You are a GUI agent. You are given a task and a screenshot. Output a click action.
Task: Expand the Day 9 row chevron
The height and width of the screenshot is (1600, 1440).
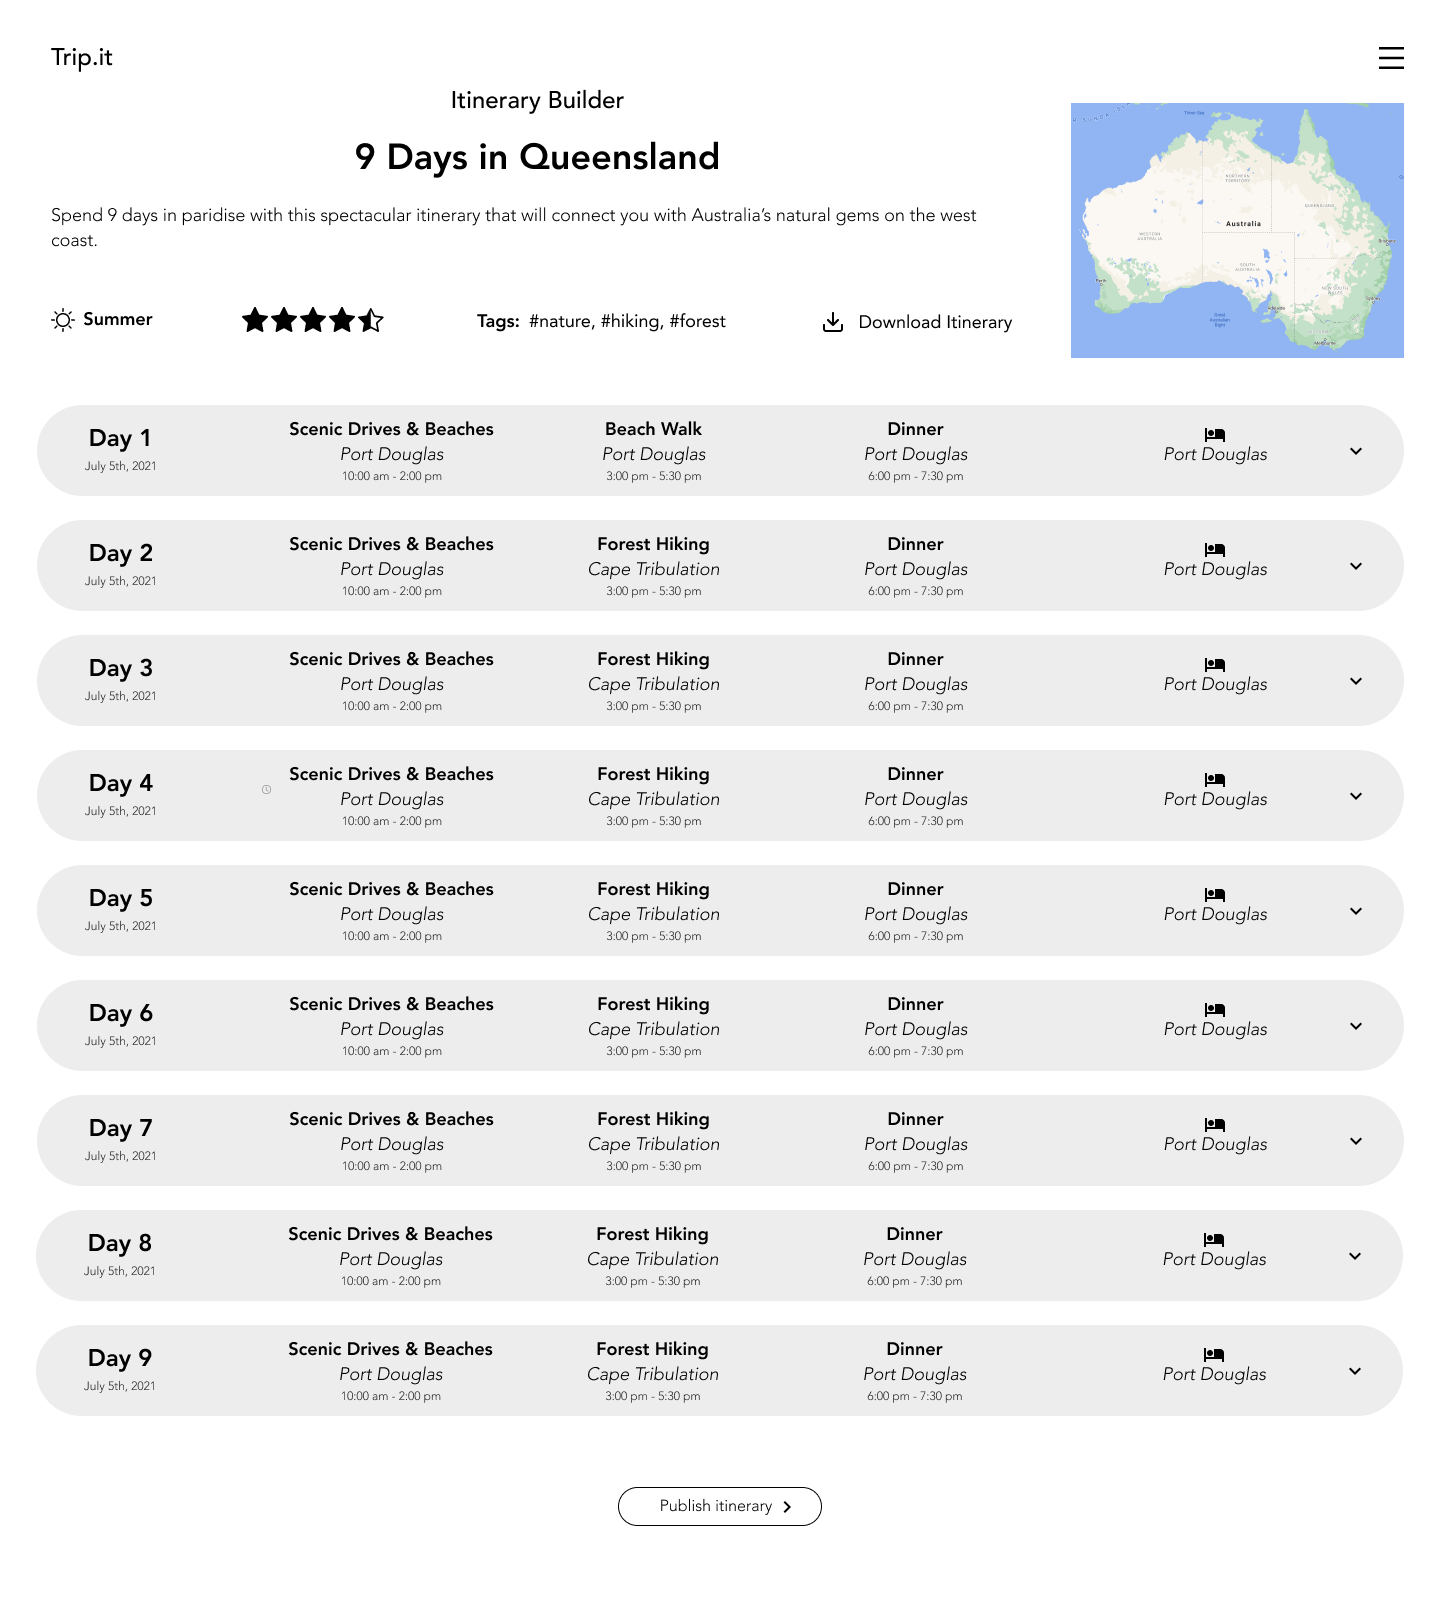coord(1355,1371)
